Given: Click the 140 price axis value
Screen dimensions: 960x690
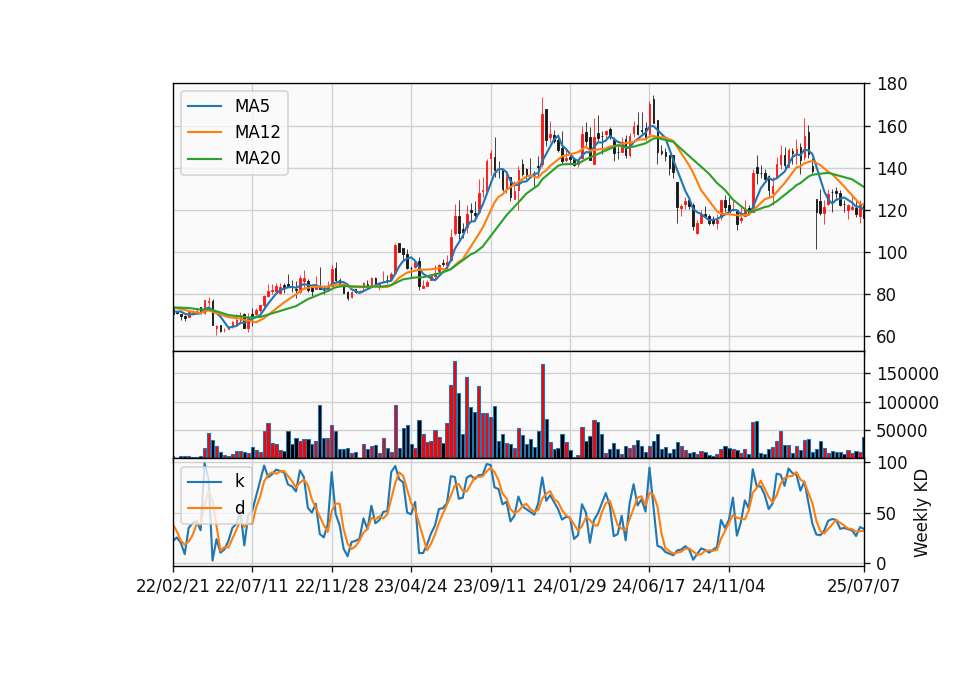Looking at the screenshot, I should [x=892, y=168].
